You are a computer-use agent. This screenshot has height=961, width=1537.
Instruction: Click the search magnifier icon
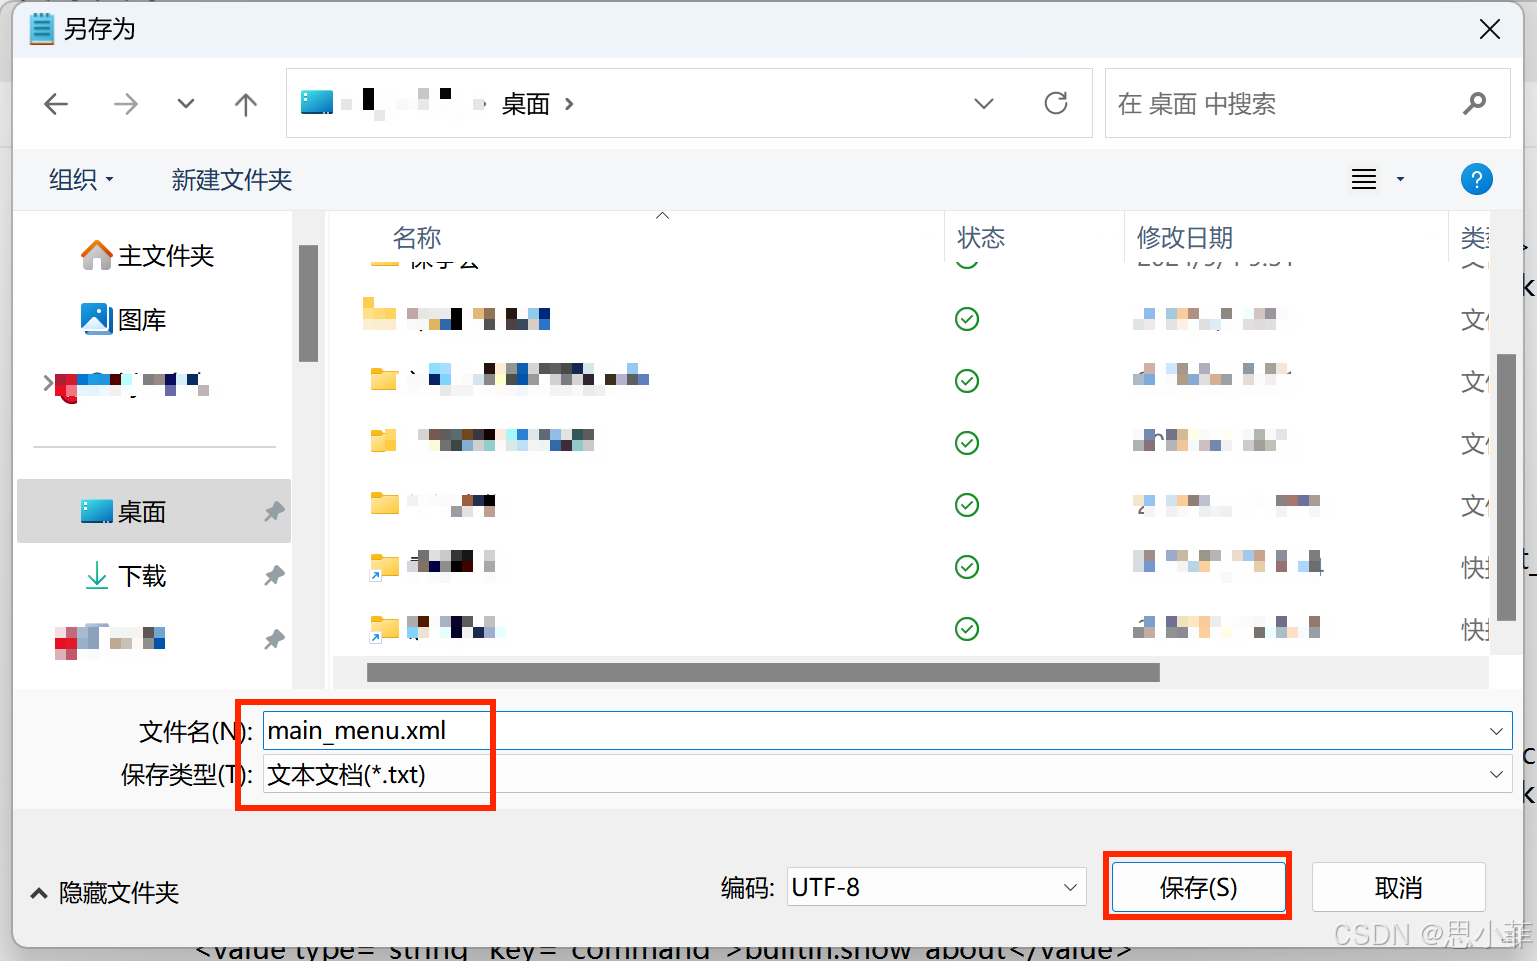1474,103
